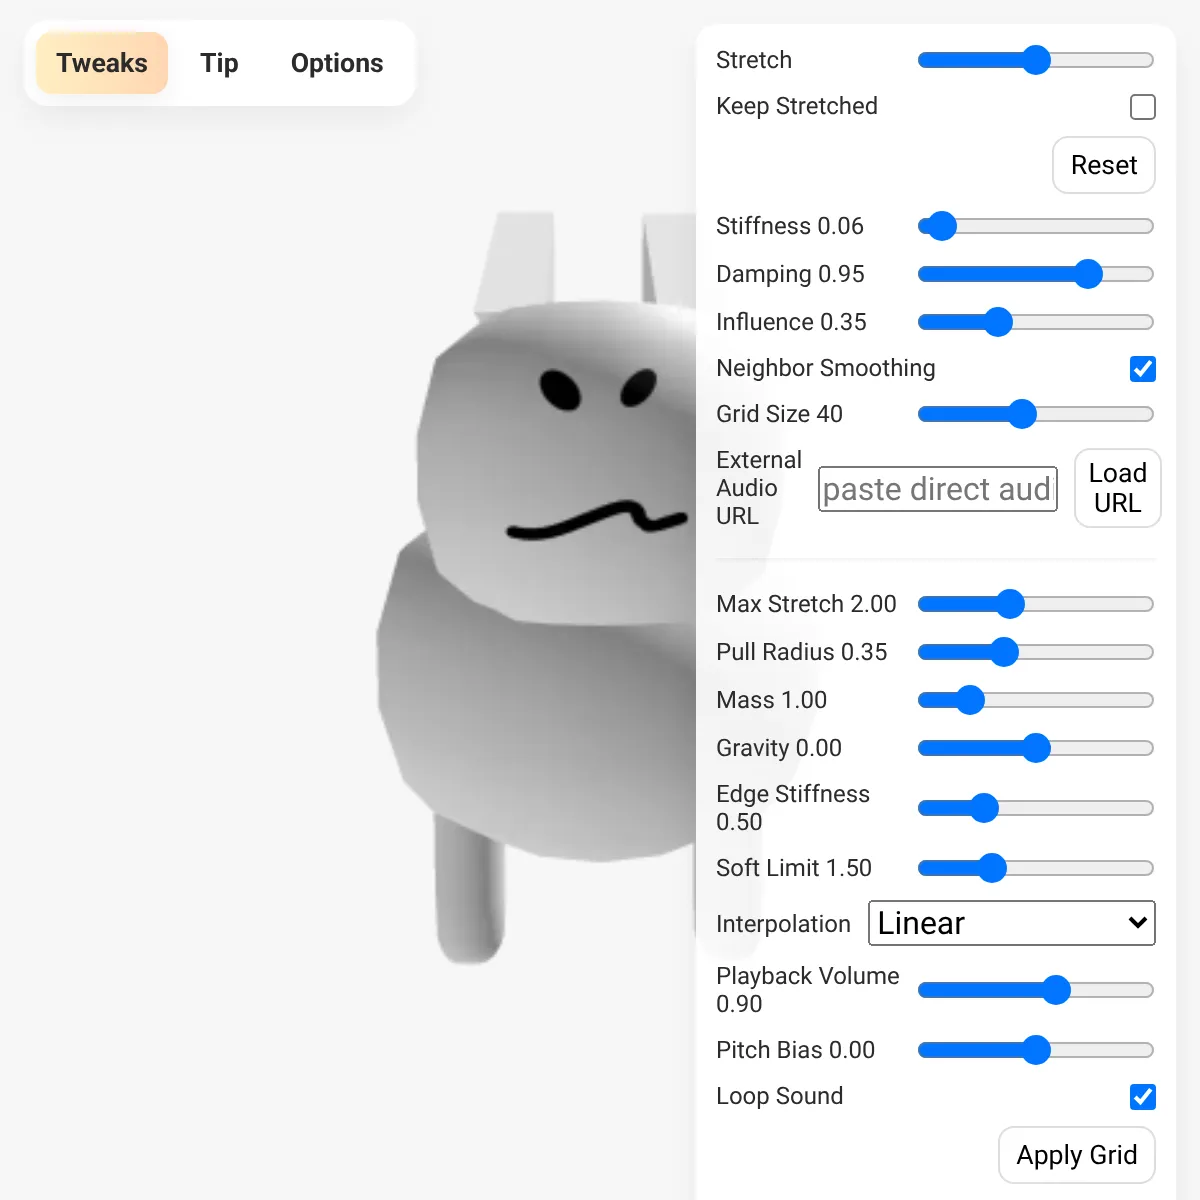Click the Stretch slider handle

(1037, 60)
